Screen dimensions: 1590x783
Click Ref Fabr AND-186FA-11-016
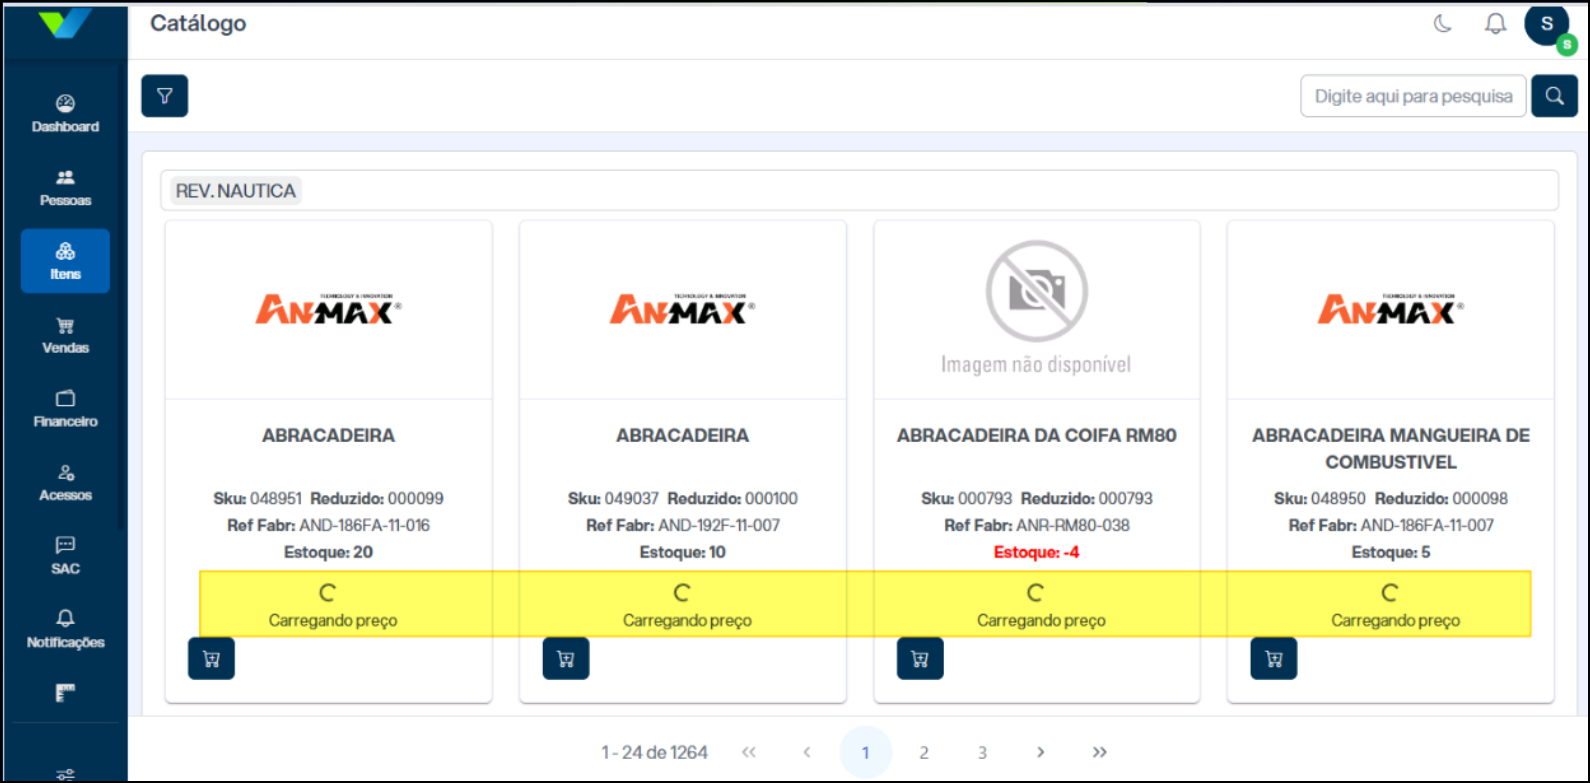pyautogui.click(x=329, y=525)
